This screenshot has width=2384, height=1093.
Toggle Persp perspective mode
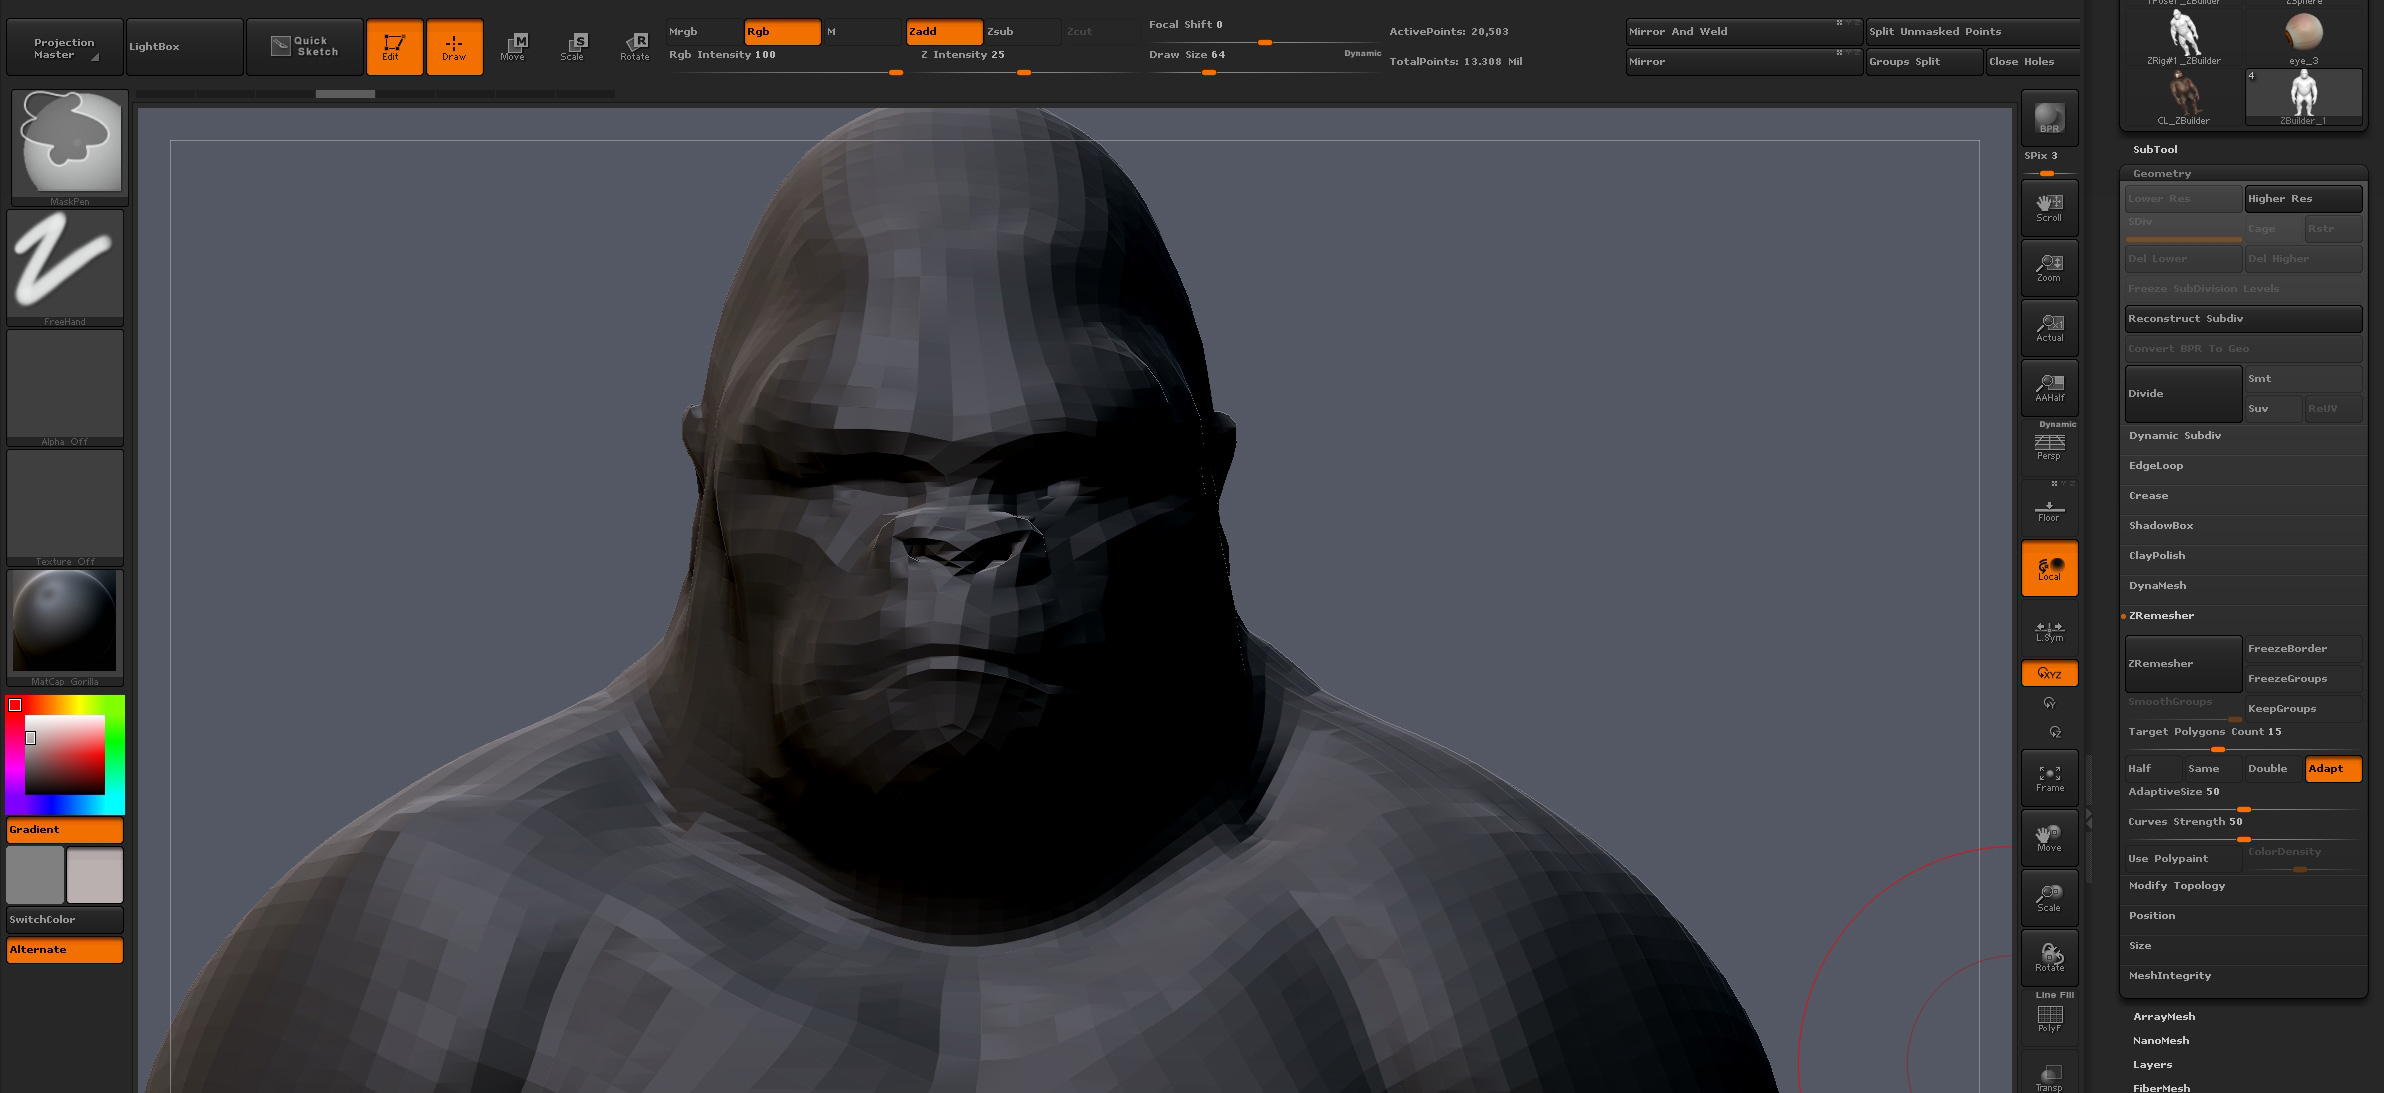(2049, 446)
